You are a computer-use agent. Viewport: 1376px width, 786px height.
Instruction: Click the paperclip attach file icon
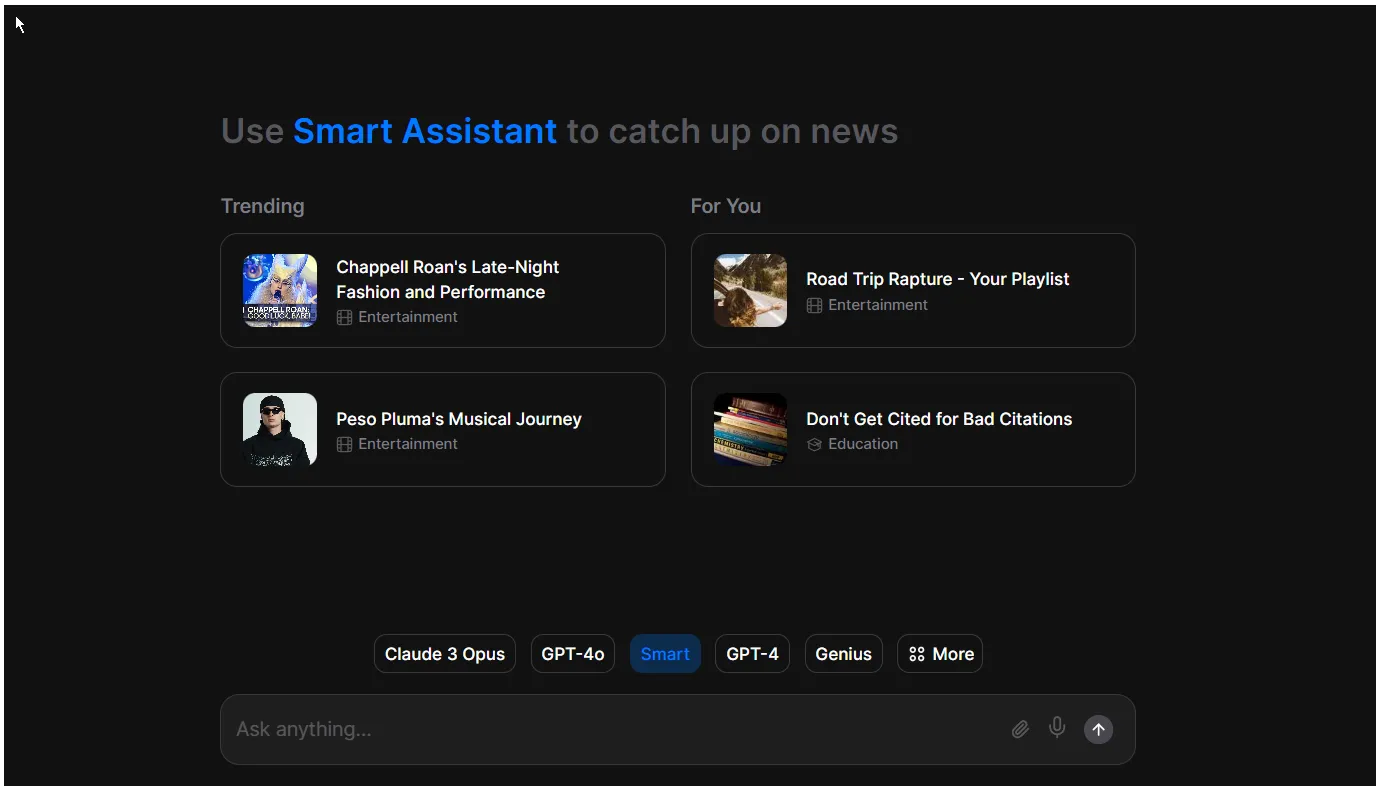[x=1020, y=729]
